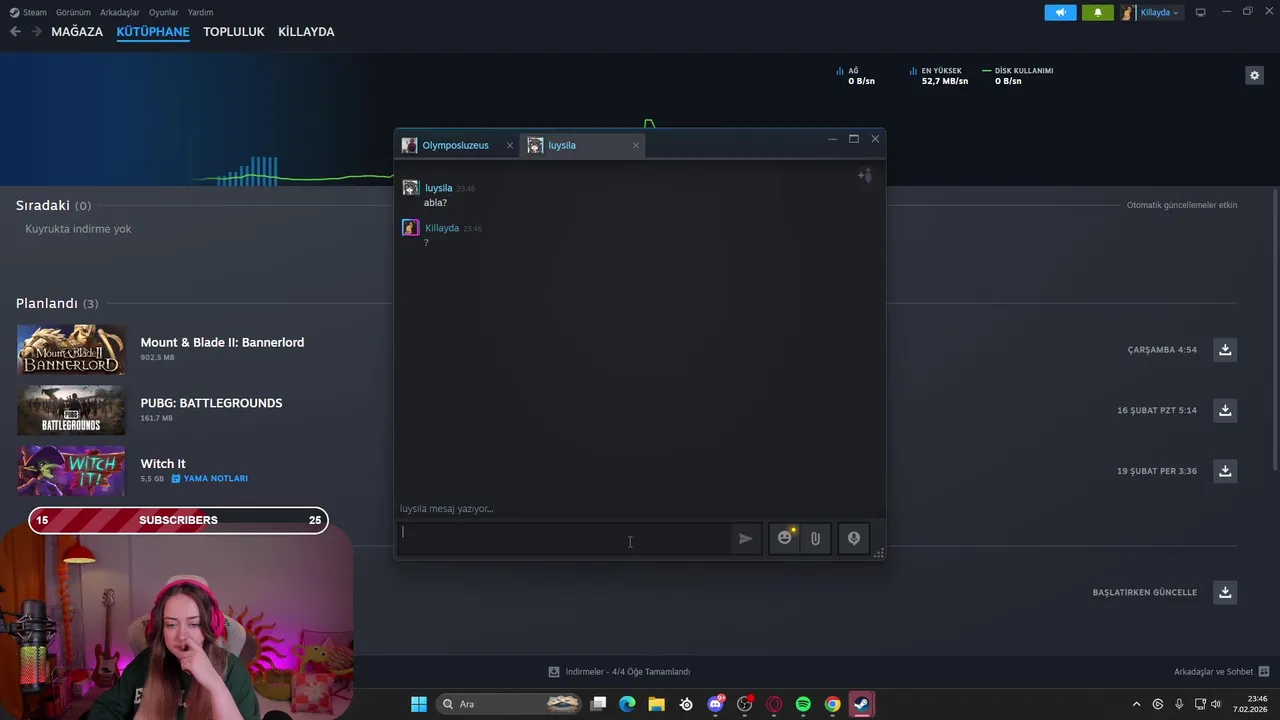
Task: Click the Steam taskbar icon
Action: click(861, 704)
